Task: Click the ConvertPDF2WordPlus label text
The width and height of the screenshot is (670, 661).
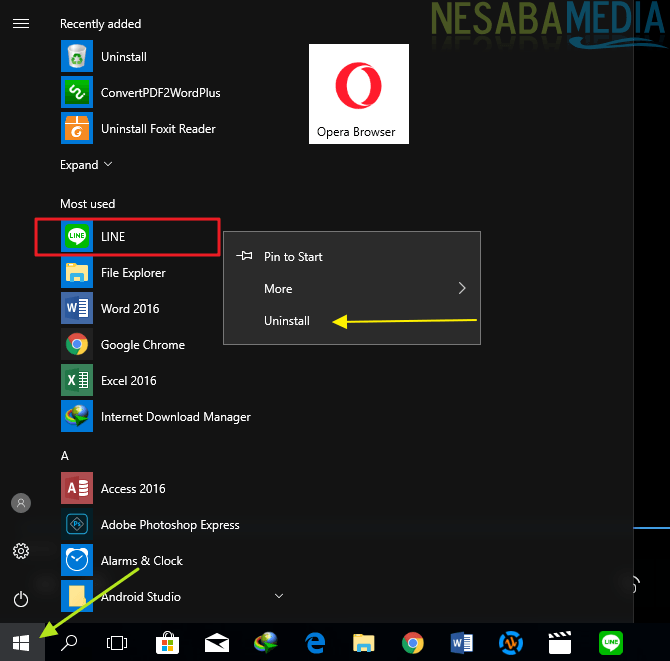Action: click(161, 93)
